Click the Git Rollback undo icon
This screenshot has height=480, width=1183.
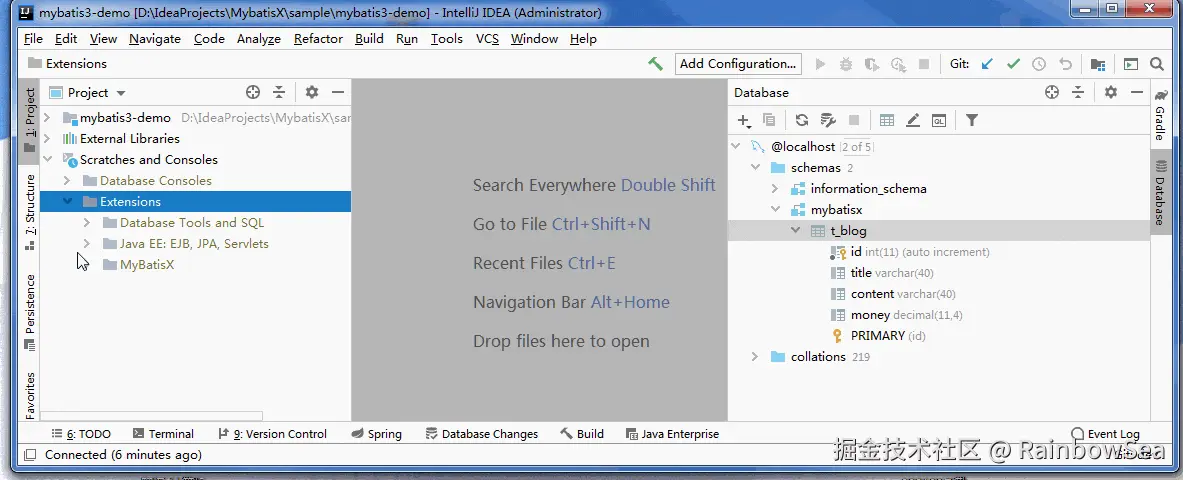pyautogui.click(x=1065, y=64)
